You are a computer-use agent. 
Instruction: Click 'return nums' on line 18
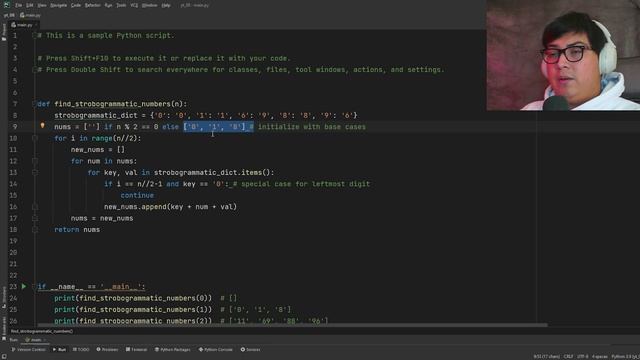[77, 230]
